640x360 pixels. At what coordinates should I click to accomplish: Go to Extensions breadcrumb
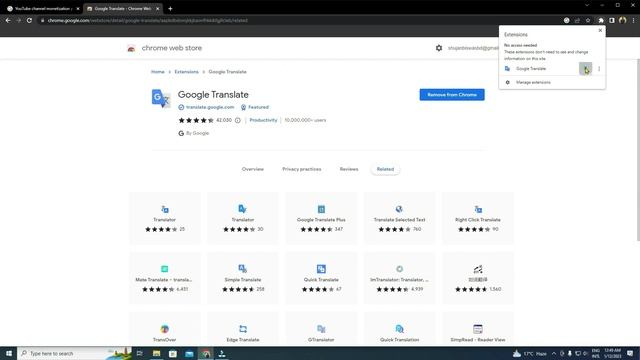click(x=186, y=72)
